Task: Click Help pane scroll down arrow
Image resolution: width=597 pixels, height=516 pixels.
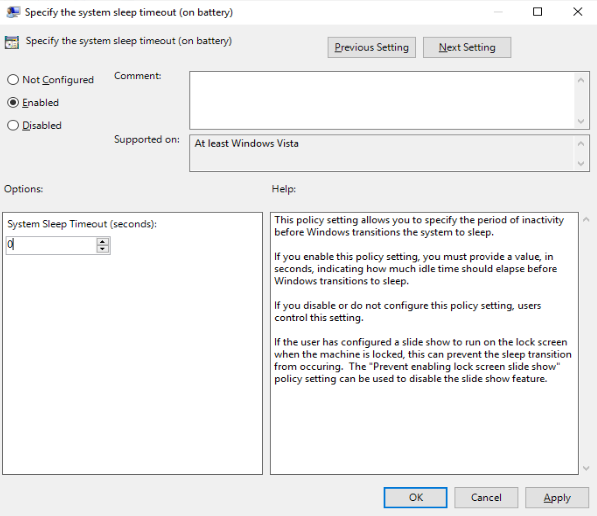Action: [x=586, y=468]
